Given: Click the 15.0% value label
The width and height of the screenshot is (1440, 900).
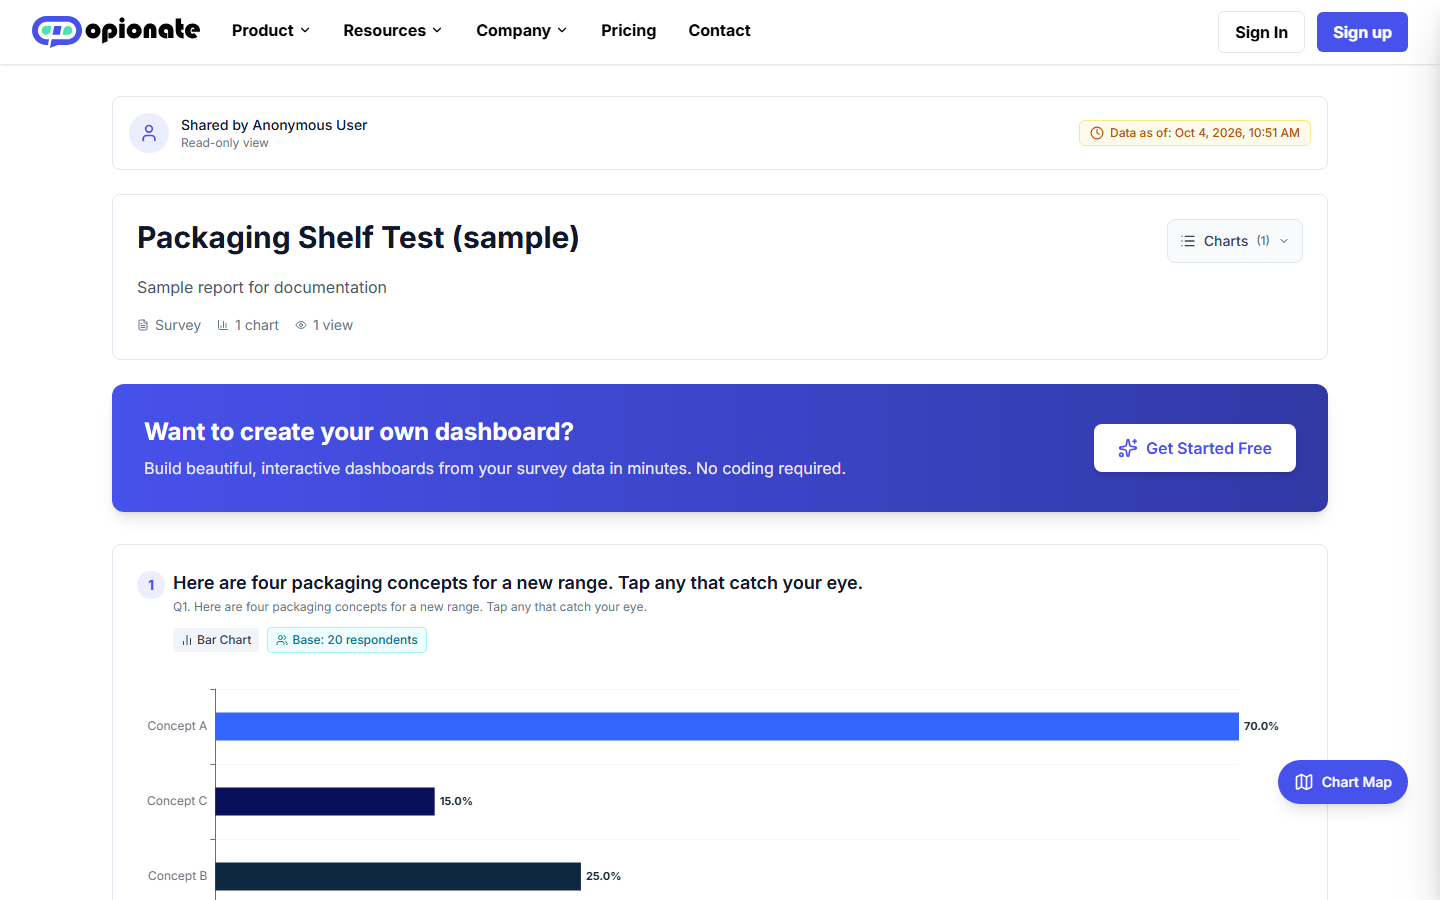Looking at the screenshot, I should (456, 801).
